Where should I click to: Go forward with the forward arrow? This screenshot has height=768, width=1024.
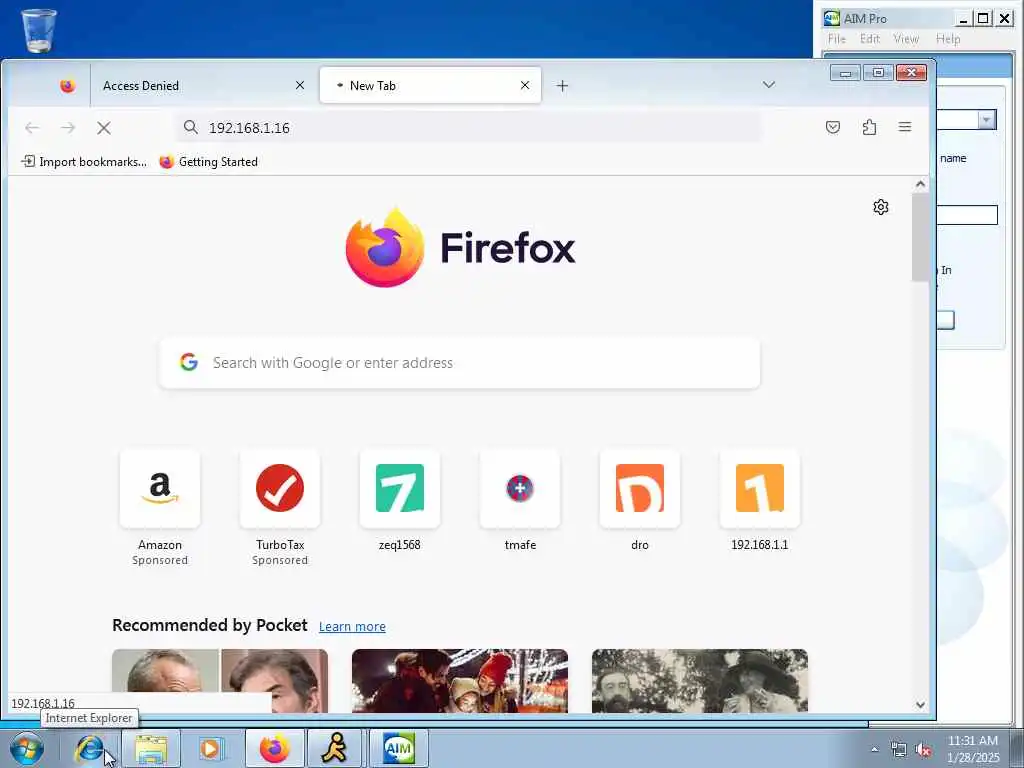(68, 128)
